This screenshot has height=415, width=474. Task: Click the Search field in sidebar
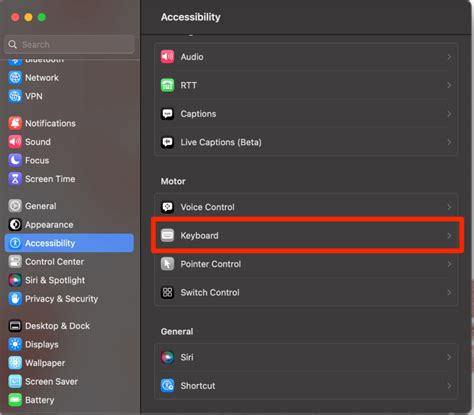click(69, 44)
